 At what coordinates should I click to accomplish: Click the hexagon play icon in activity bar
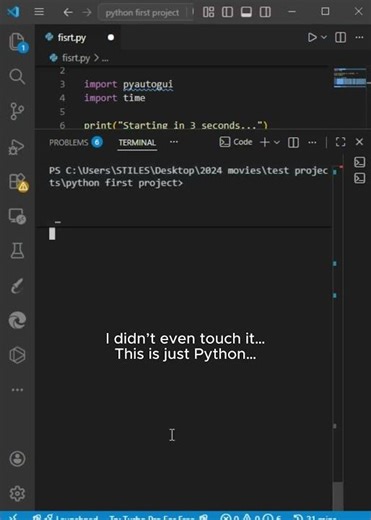(17, 355)
